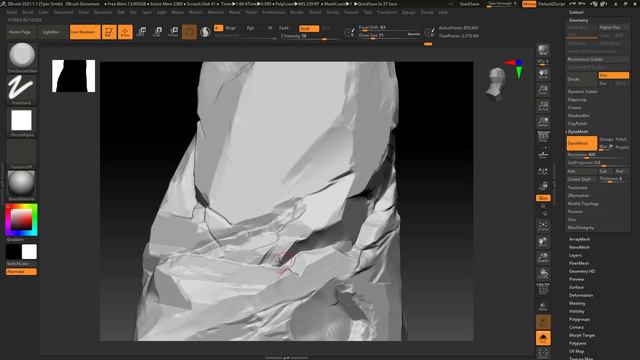
Task: Click the Rotate view icon in right shelf
Action: (543, 273)
